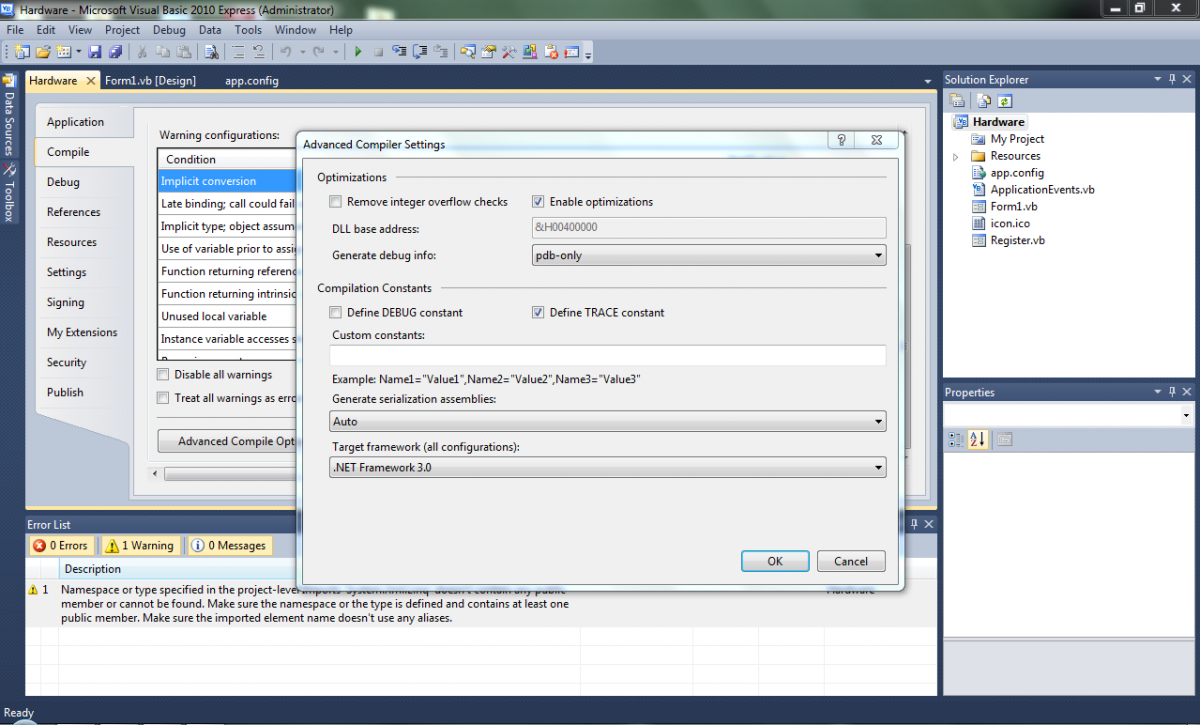Viewport: 1200px width, 725px height.
Task: Expand the Resources folder node
Action: click(956, 157)
